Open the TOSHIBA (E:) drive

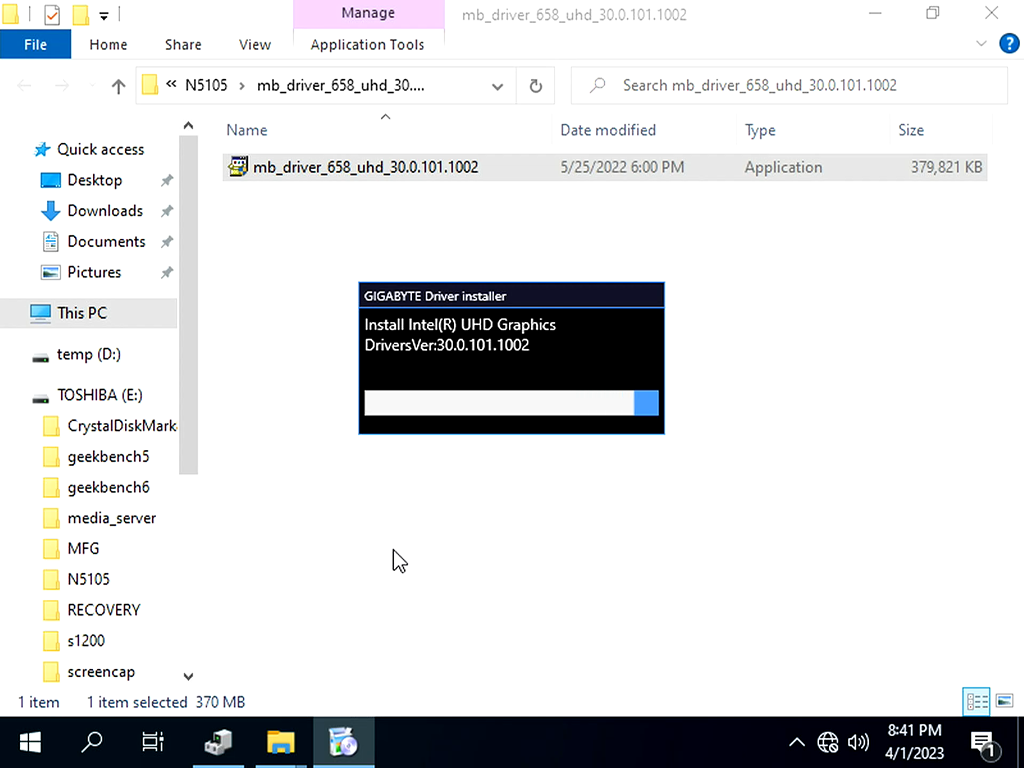(99, 395)
